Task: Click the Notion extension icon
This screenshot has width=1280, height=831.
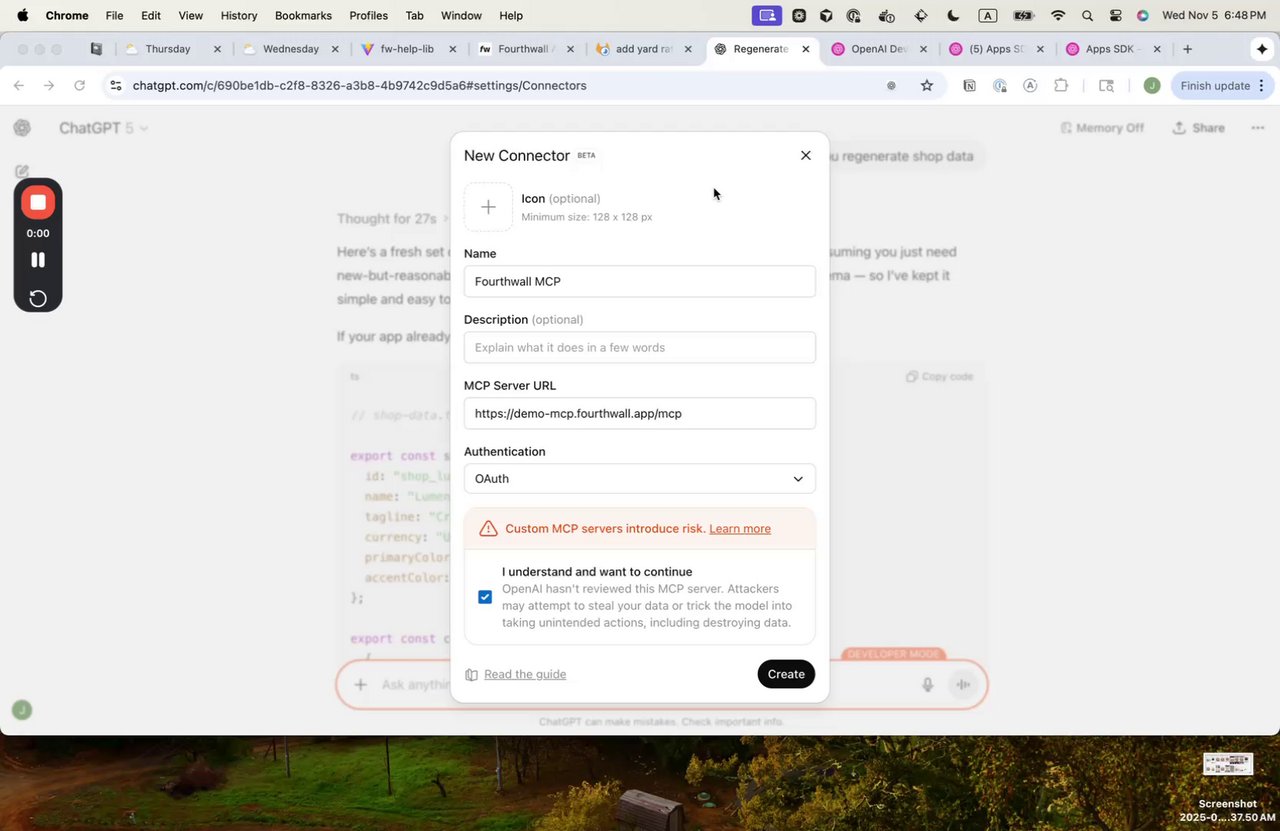Action: point(969,85)
